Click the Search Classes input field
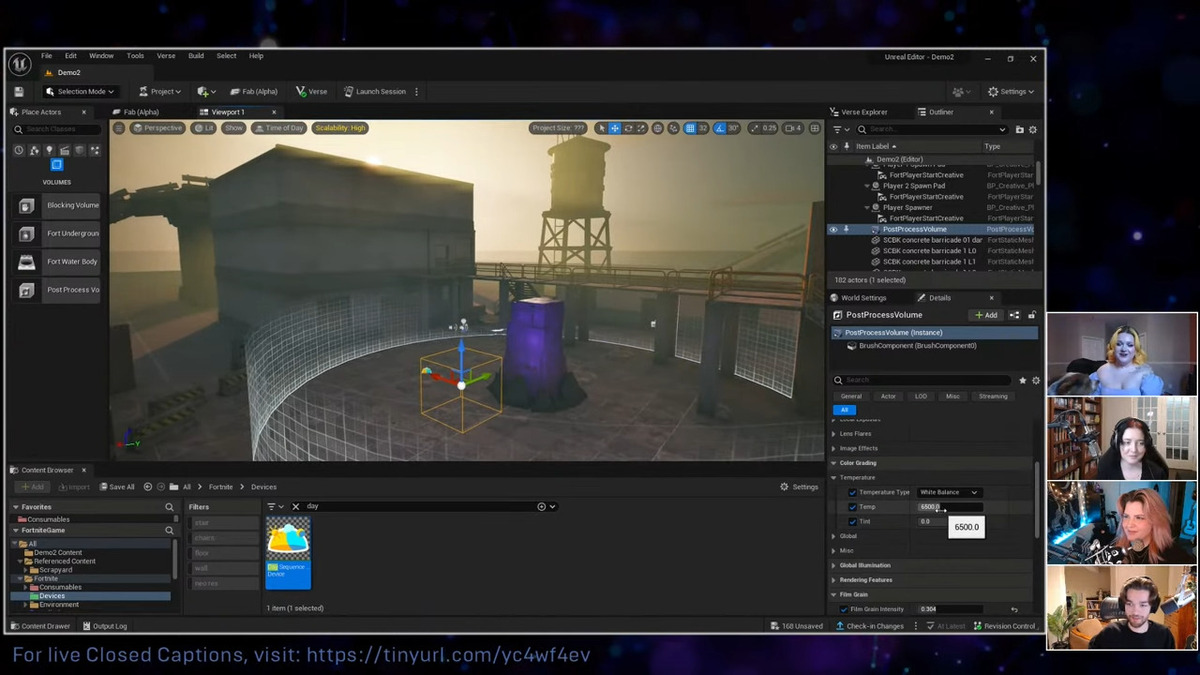1200x675 pixels. click(57, 129)
